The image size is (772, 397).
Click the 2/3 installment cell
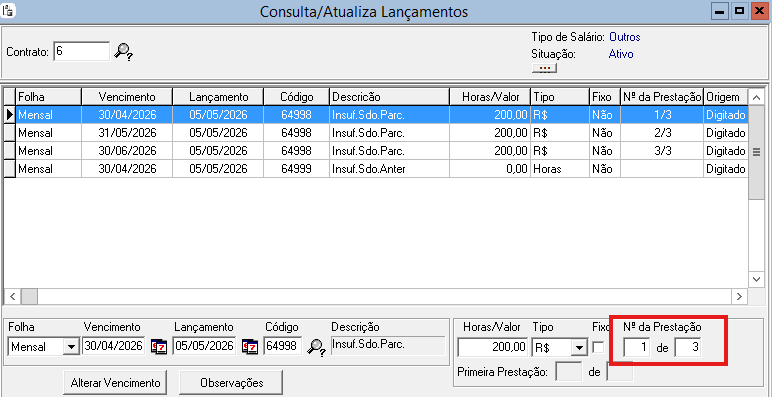662,132
